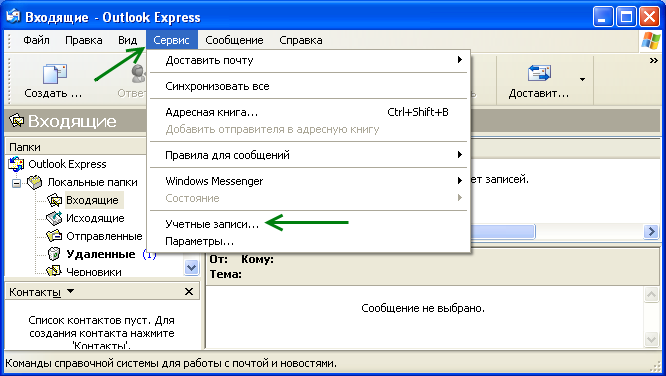Select Удаленные folder in tree
Viewport: 666px width, 376px height.
pyautogui.click(x=101, y=254)
